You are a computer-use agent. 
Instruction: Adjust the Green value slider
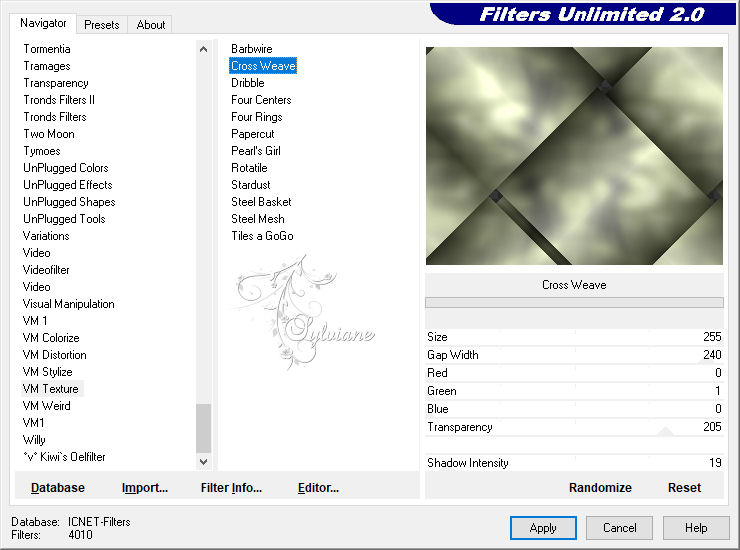tap(574, 391)
